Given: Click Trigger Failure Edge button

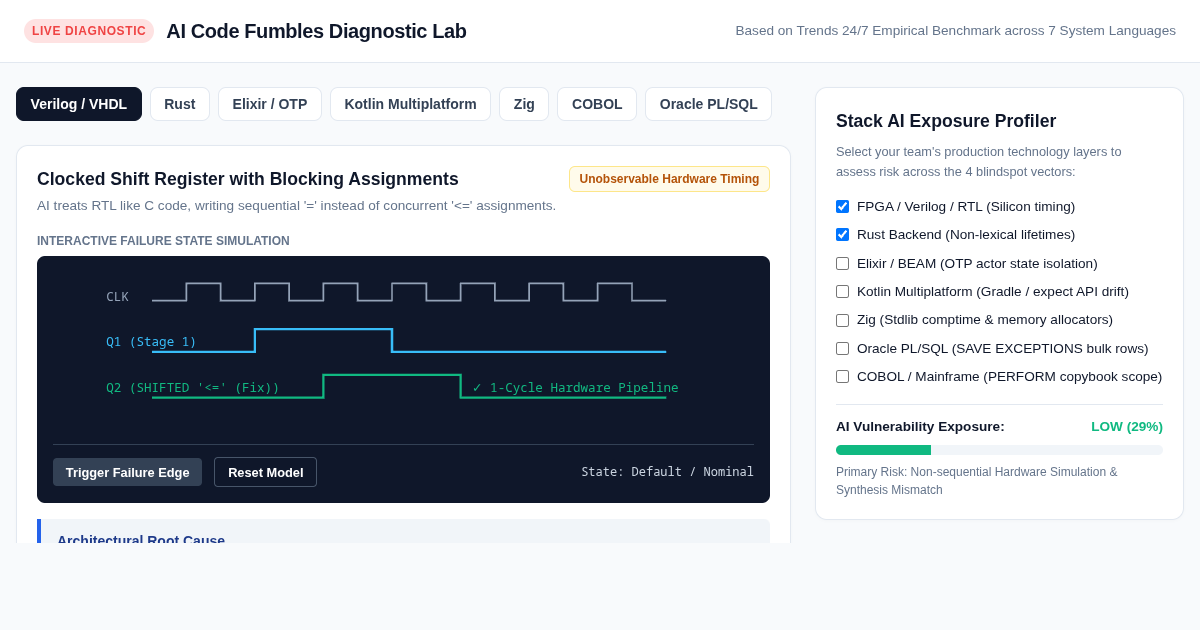Looking at the screenshot, I should click(127, 472).
